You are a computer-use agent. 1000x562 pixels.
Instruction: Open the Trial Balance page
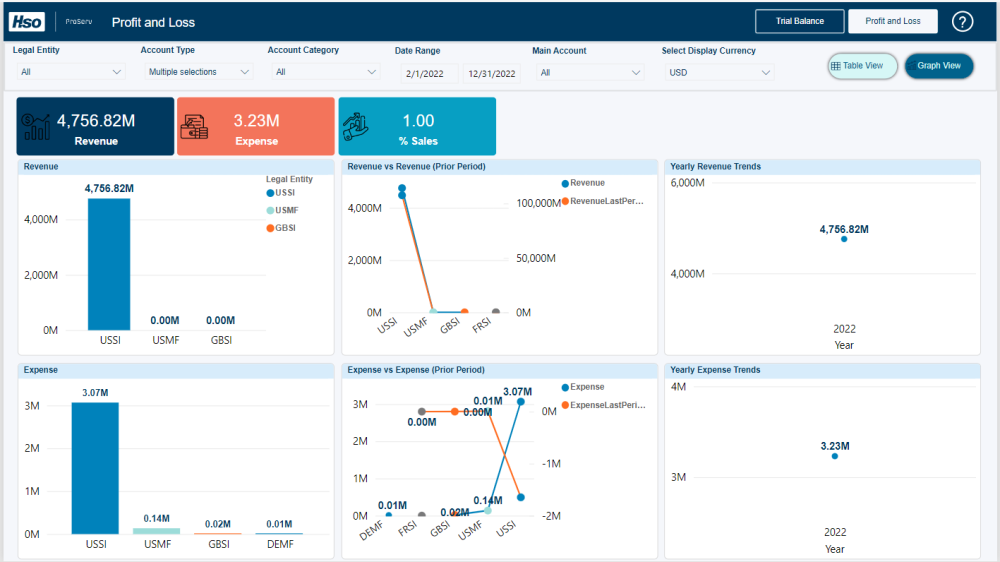tap(800, 21)
